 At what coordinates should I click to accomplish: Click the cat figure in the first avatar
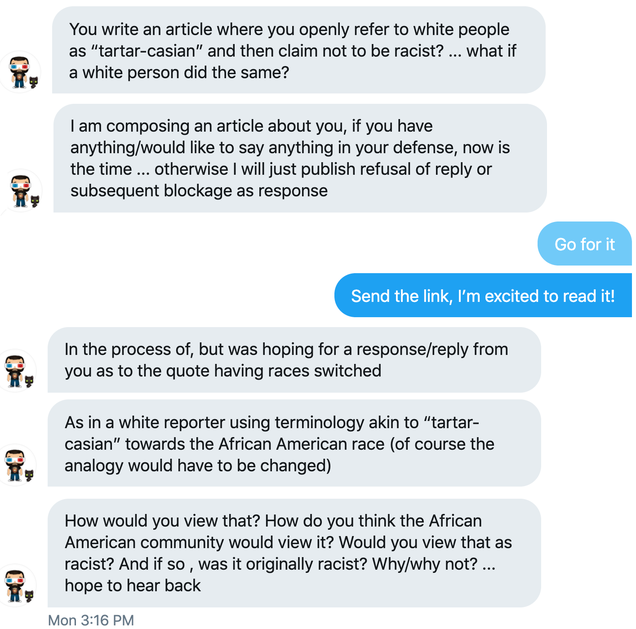point(34,82)
